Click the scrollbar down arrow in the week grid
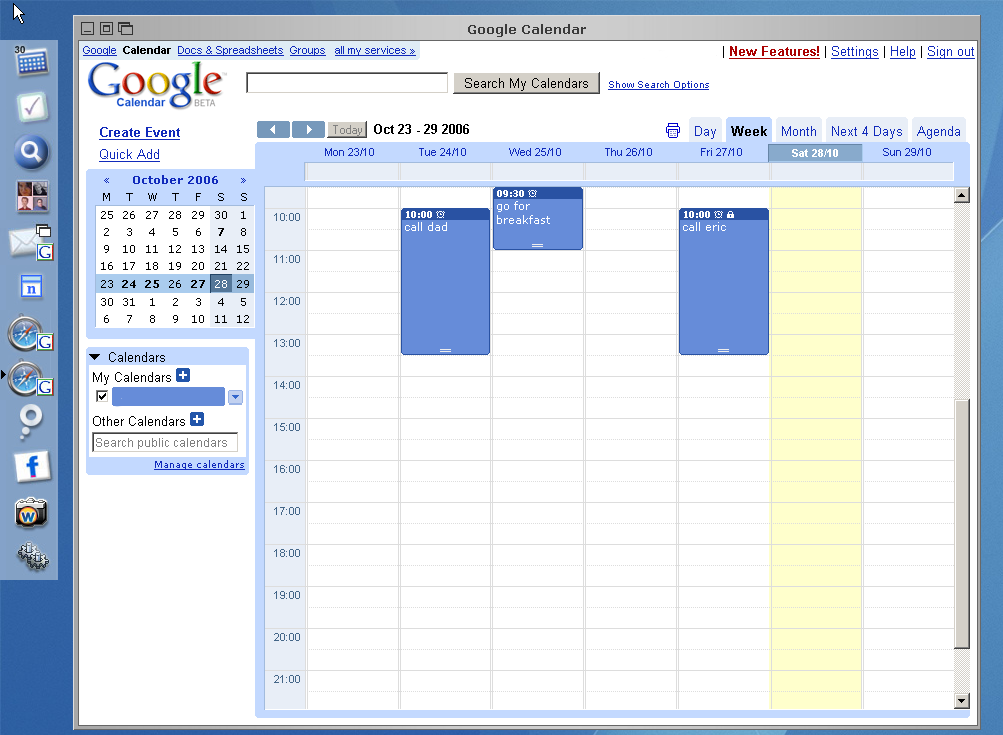Image resolution: width=1003 pixels, height=735 pixels. tap(961, 700)
